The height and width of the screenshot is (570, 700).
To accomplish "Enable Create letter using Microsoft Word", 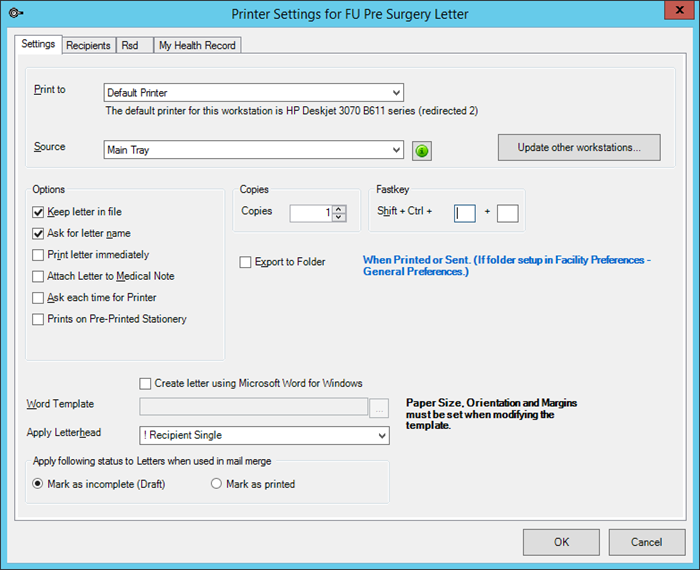I will point(145,383).
